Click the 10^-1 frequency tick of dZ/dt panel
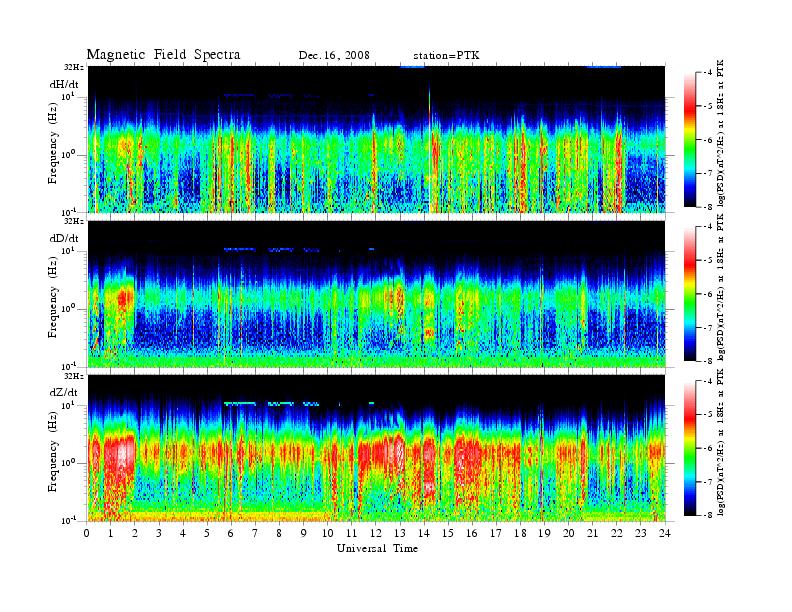 68,520
